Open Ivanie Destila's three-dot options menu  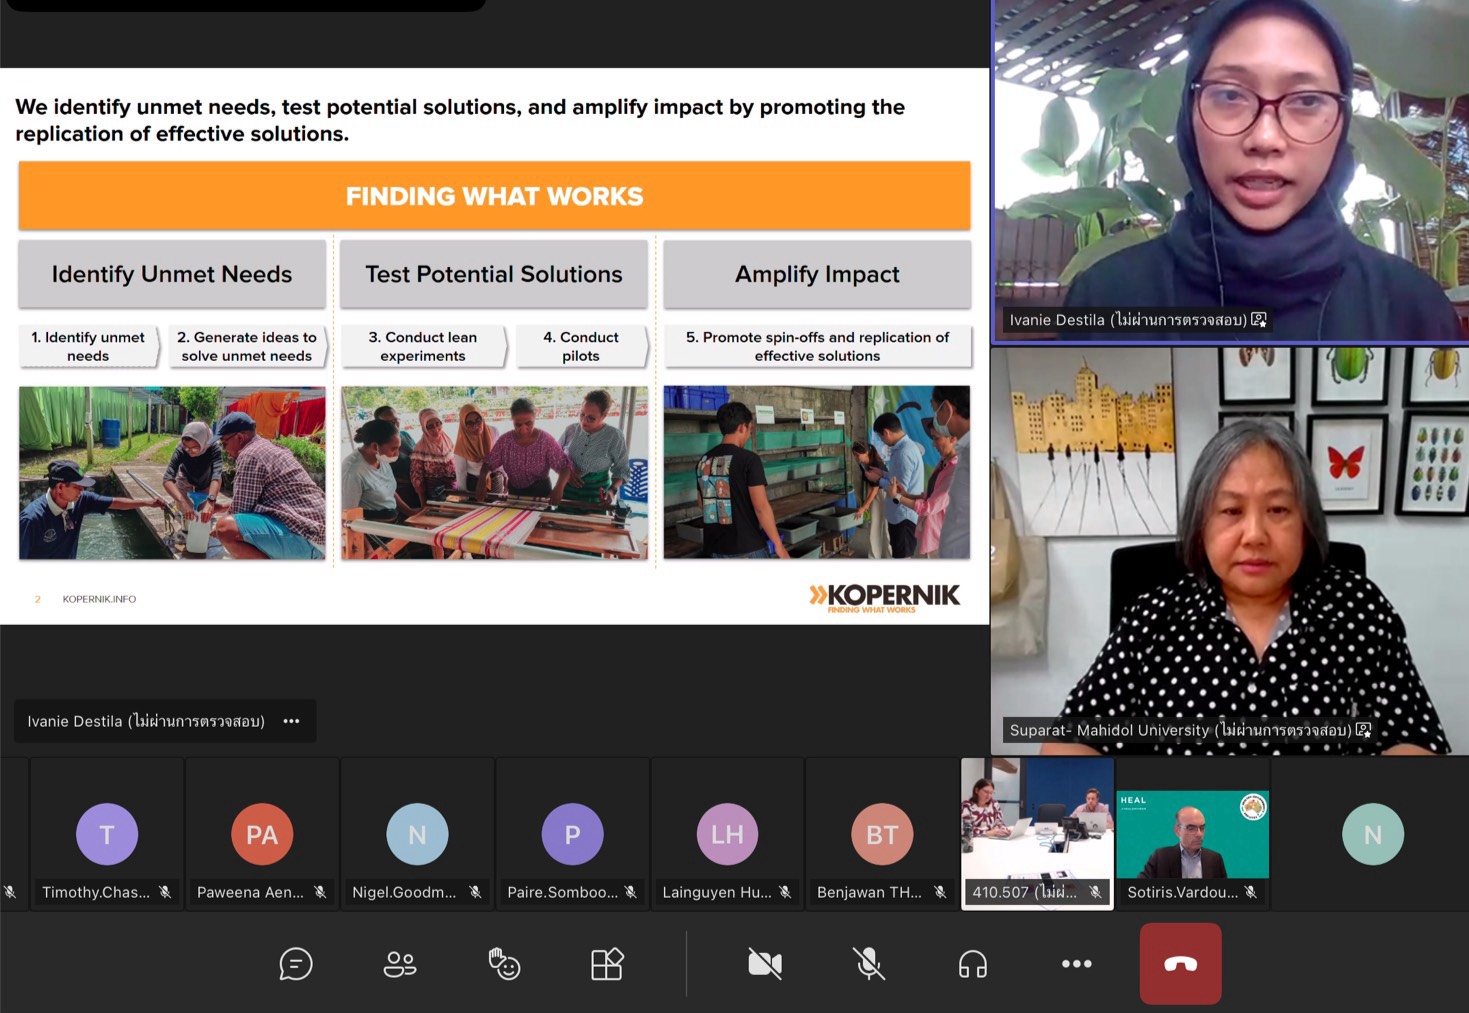click(x=291, y=721)
